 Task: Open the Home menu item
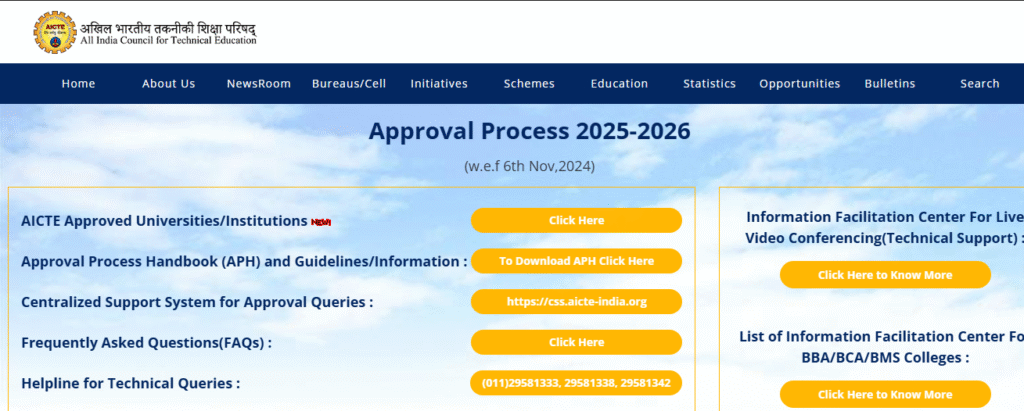[78, 84]
